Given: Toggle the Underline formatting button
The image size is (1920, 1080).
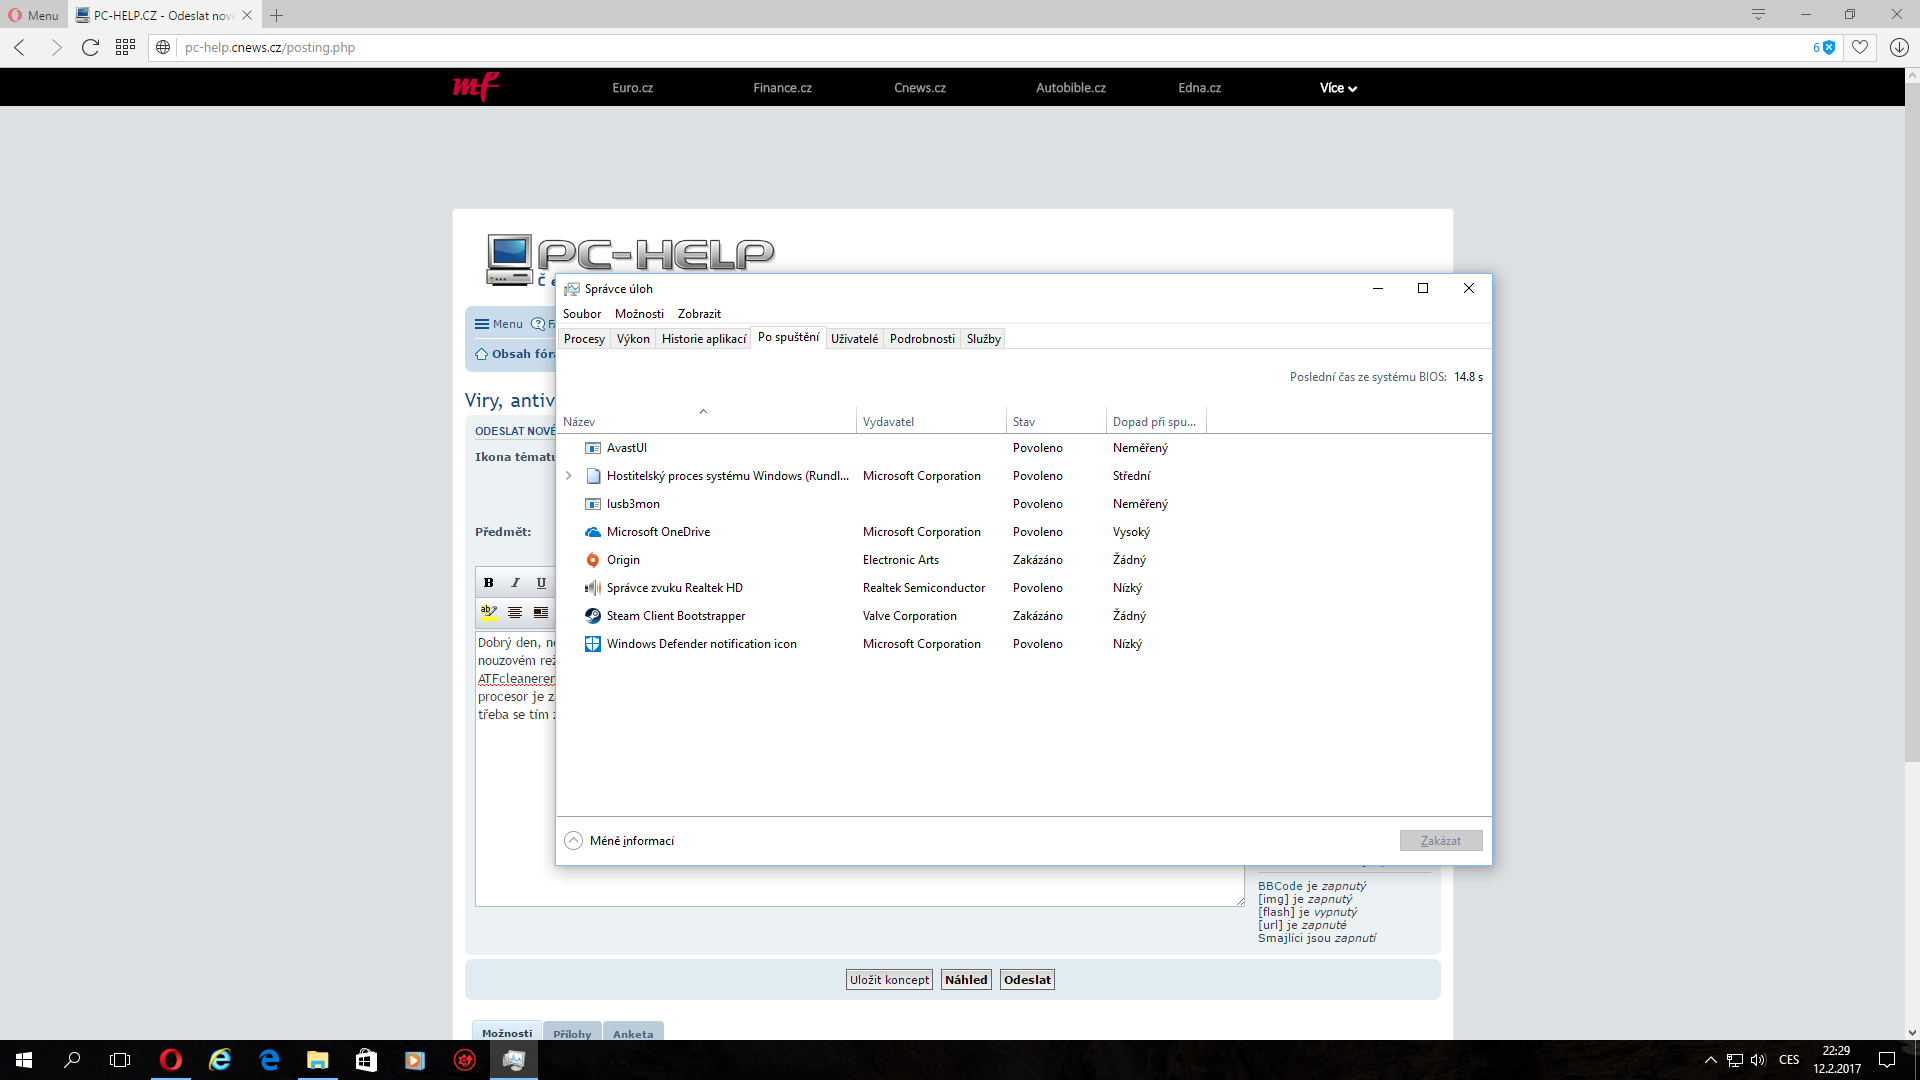Looking at the screenshot, I should [541, 583].
